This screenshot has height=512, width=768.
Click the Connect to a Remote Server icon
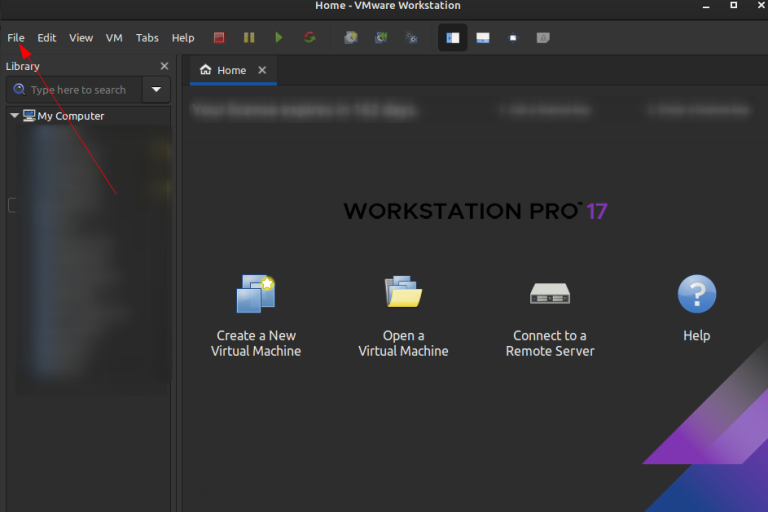click(x=550, y=294)
